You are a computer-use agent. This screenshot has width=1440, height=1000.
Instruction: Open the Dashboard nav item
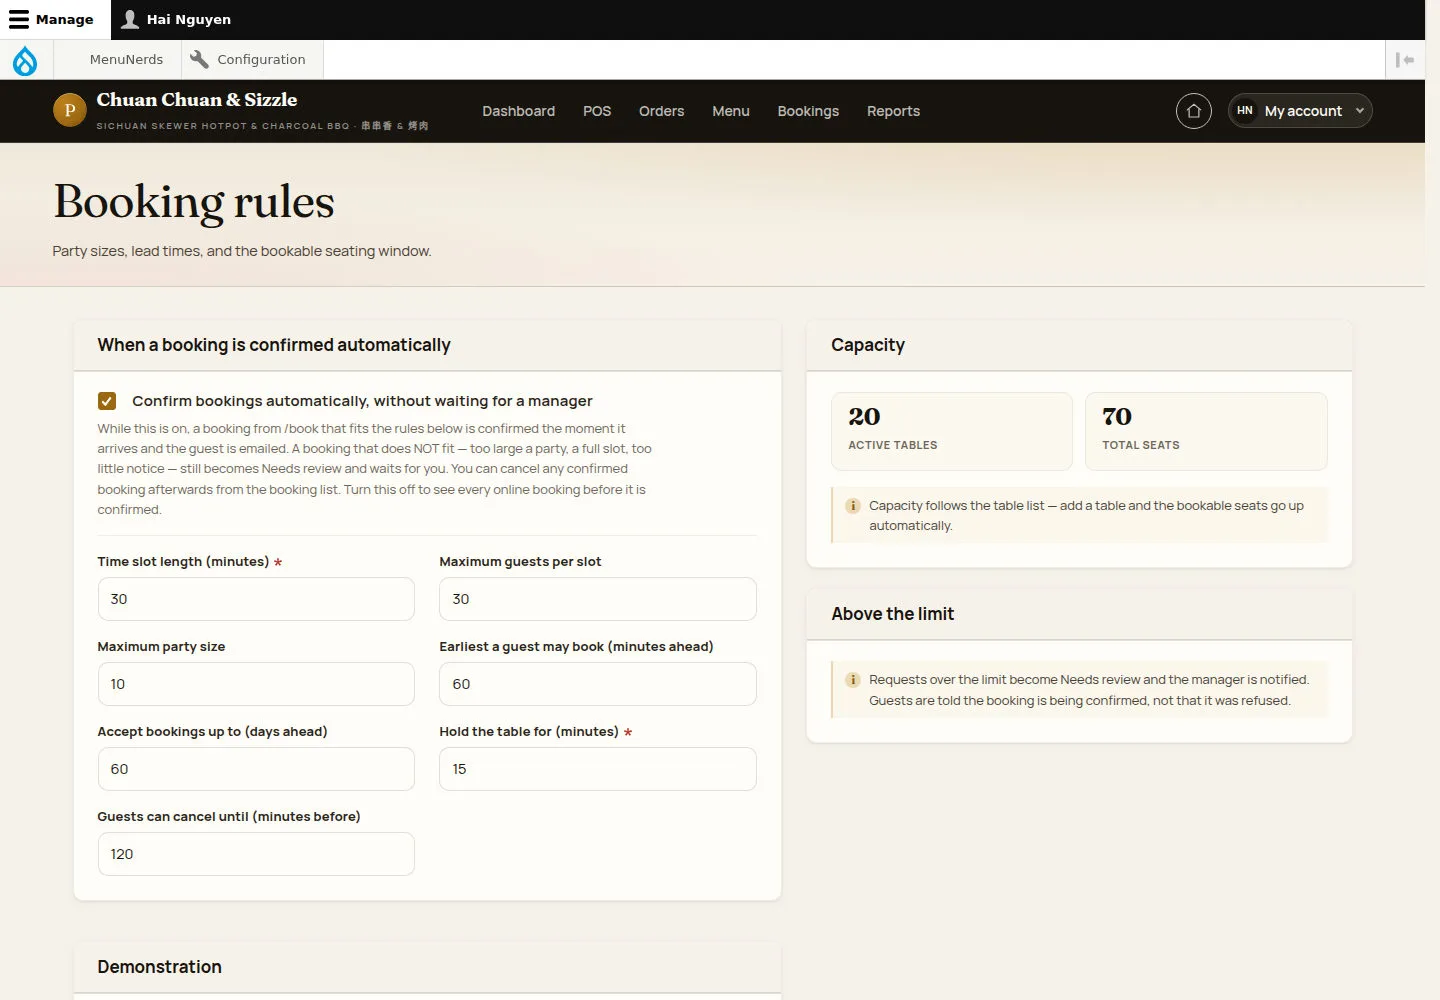518,111
